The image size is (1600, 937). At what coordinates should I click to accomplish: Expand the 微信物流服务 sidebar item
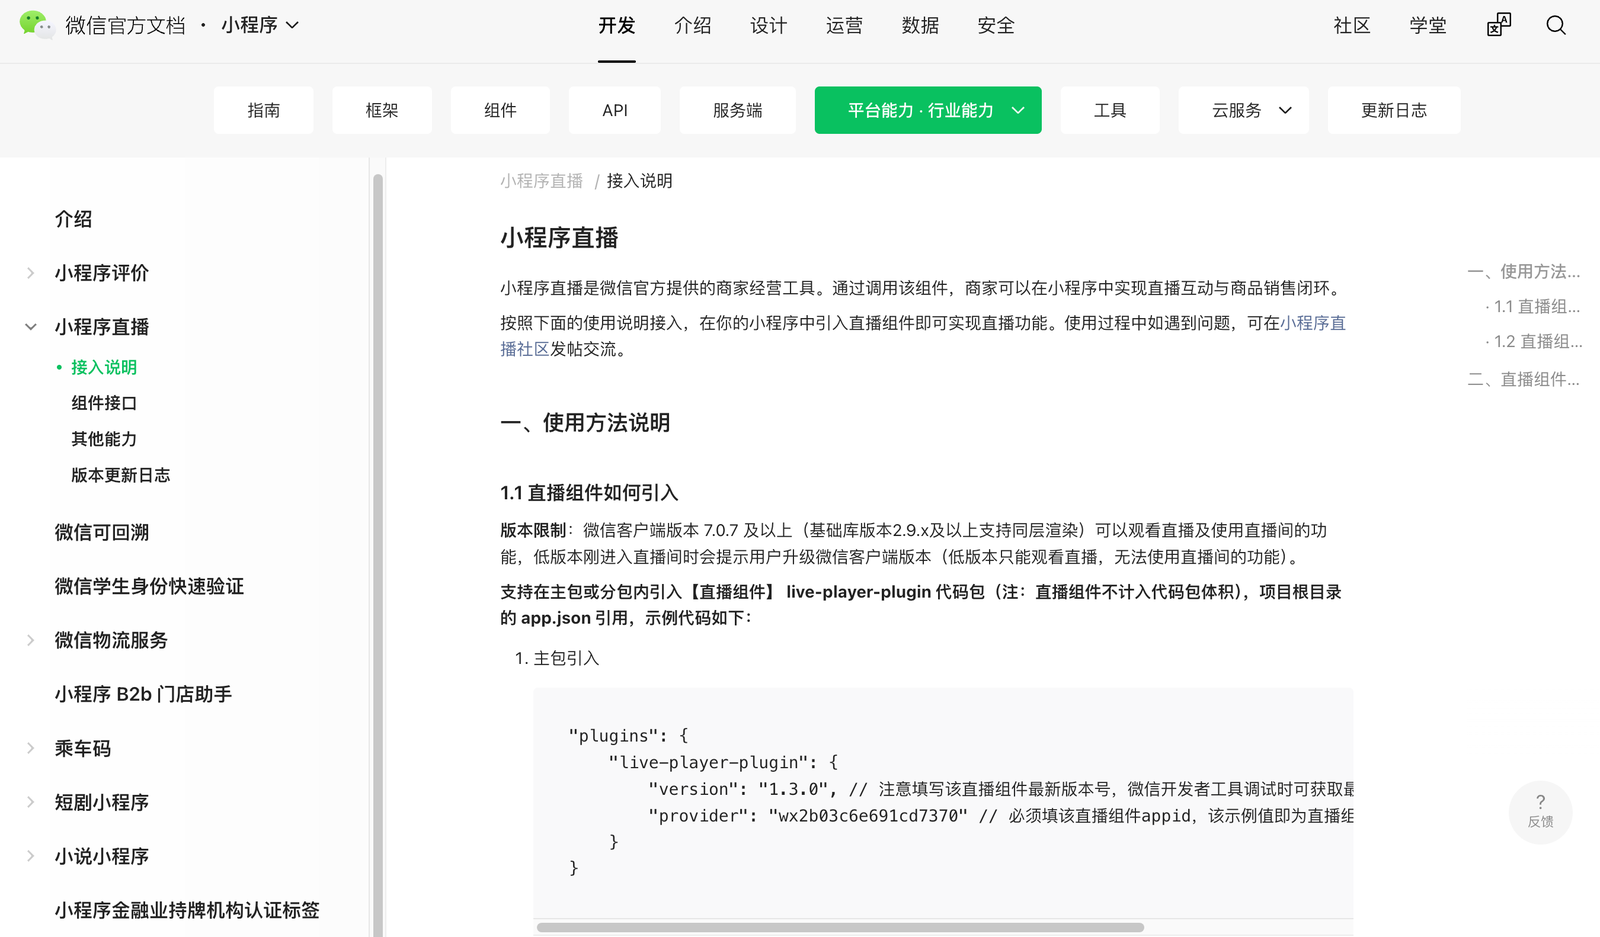(x=31, y=640)
